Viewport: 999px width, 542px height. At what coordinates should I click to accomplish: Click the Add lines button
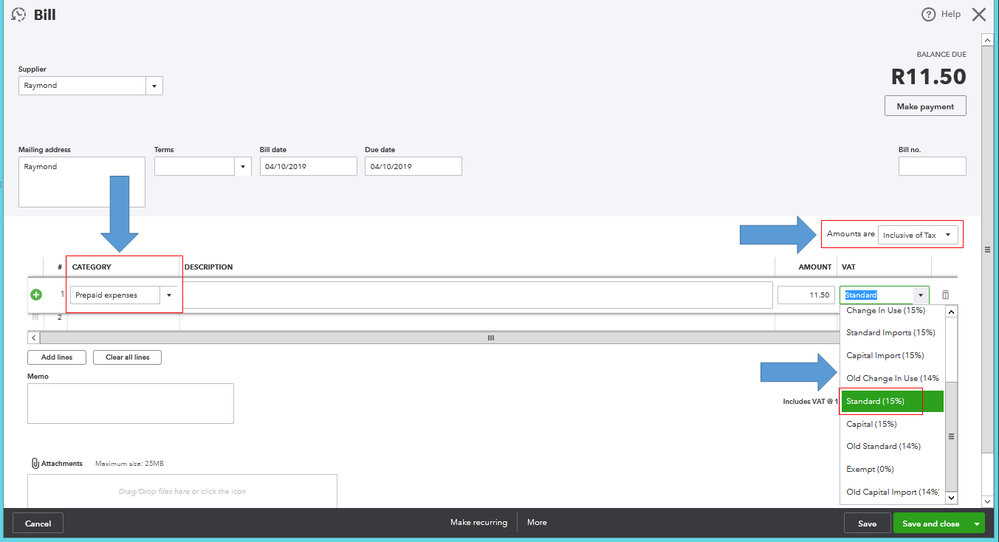pyautogui.click(x=56, y=357)
